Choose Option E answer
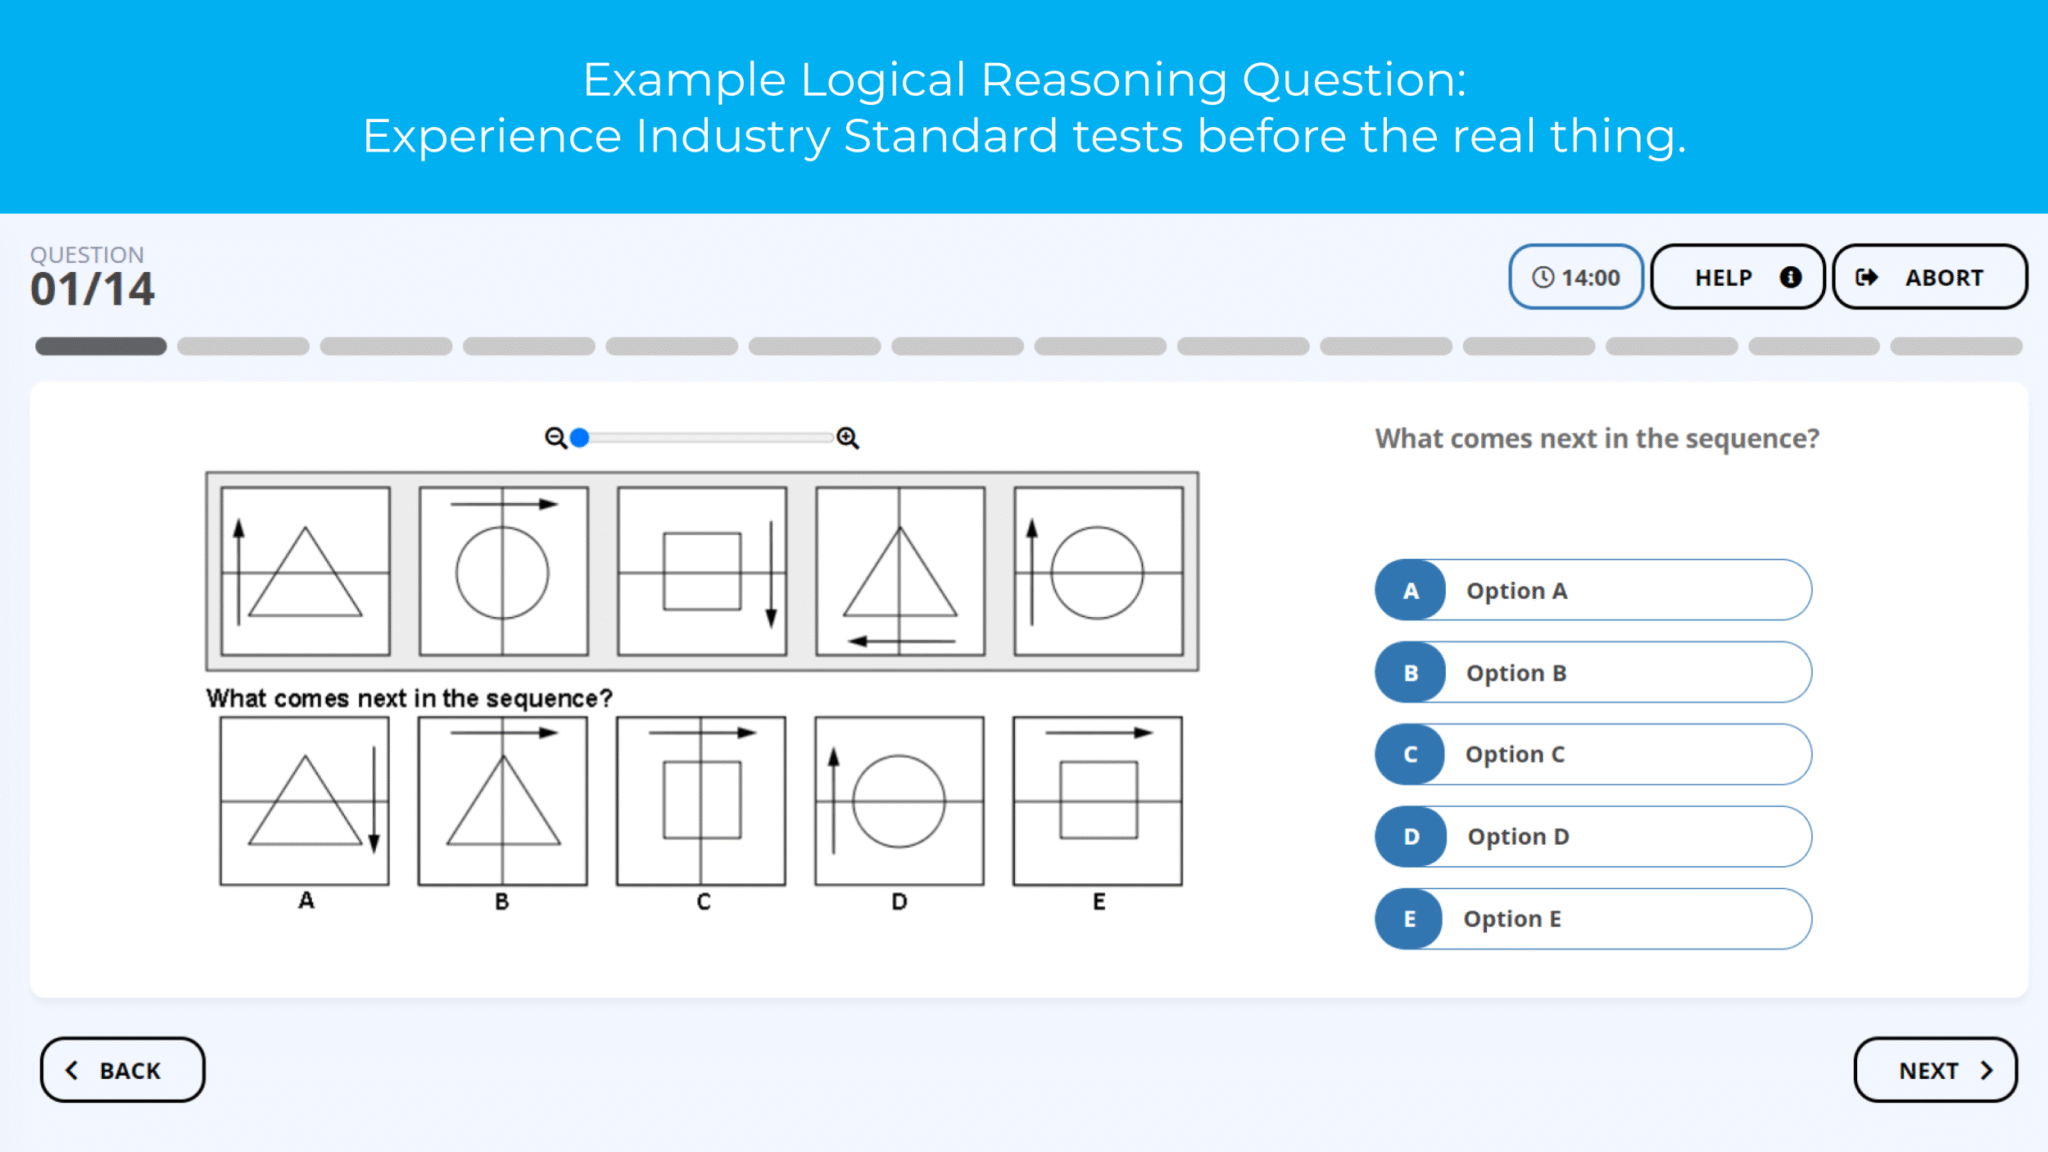This screenshot has width=2048, height=1152. pos(1593,918)
